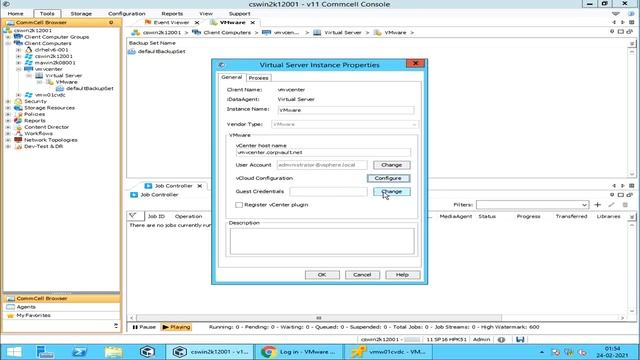Select the clrhelv6-001 Linux client icon
This screenshot has height=360, width=640.
coord(29,50)
